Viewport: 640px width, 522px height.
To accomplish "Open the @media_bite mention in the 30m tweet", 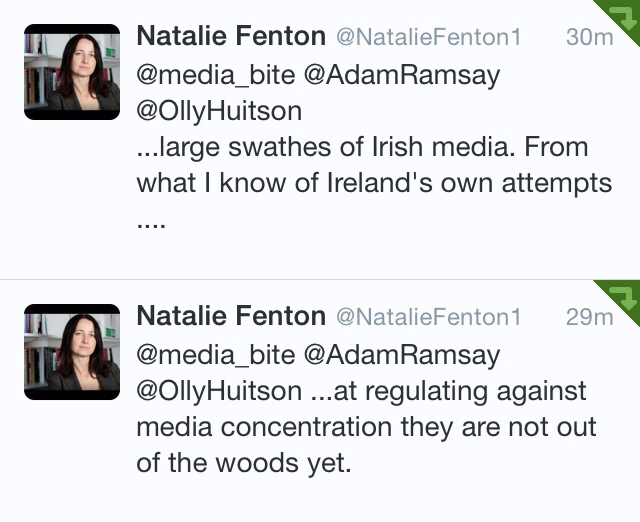I will pos(208,75).
